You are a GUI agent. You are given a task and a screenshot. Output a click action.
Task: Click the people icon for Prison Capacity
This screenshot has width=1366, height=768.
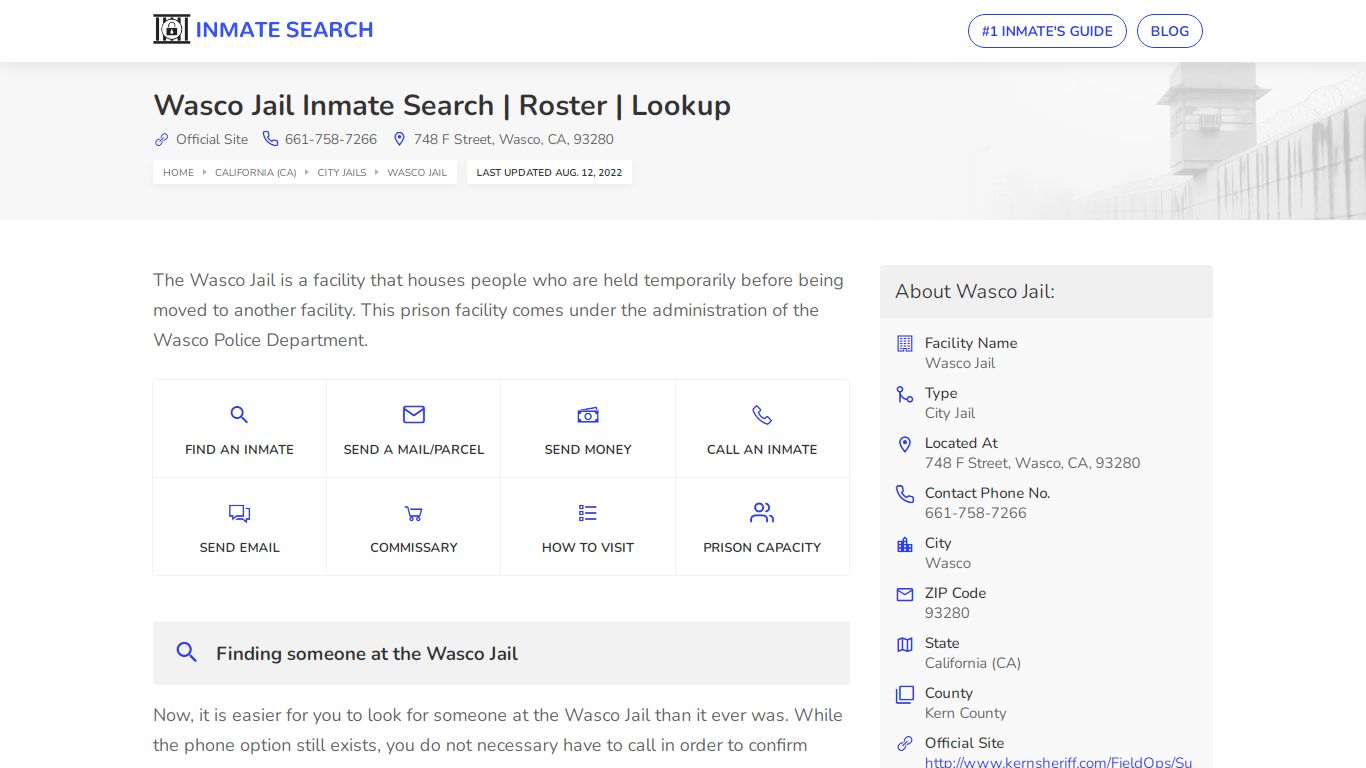tap(762, 513)
